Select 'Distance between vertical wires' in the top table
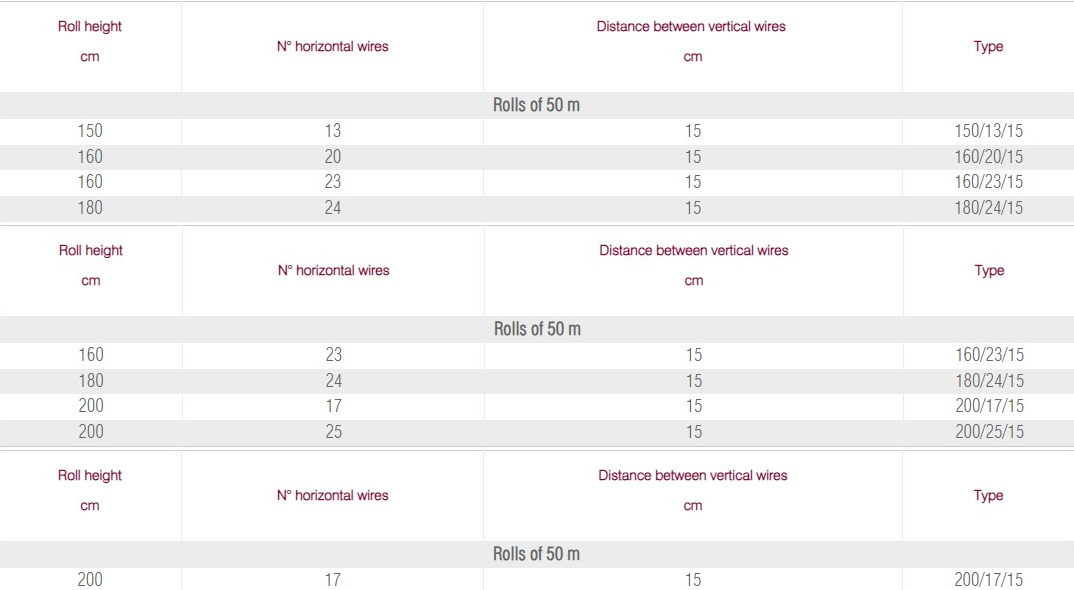Viewport: 1074px width, 590px height. (691, 27)
